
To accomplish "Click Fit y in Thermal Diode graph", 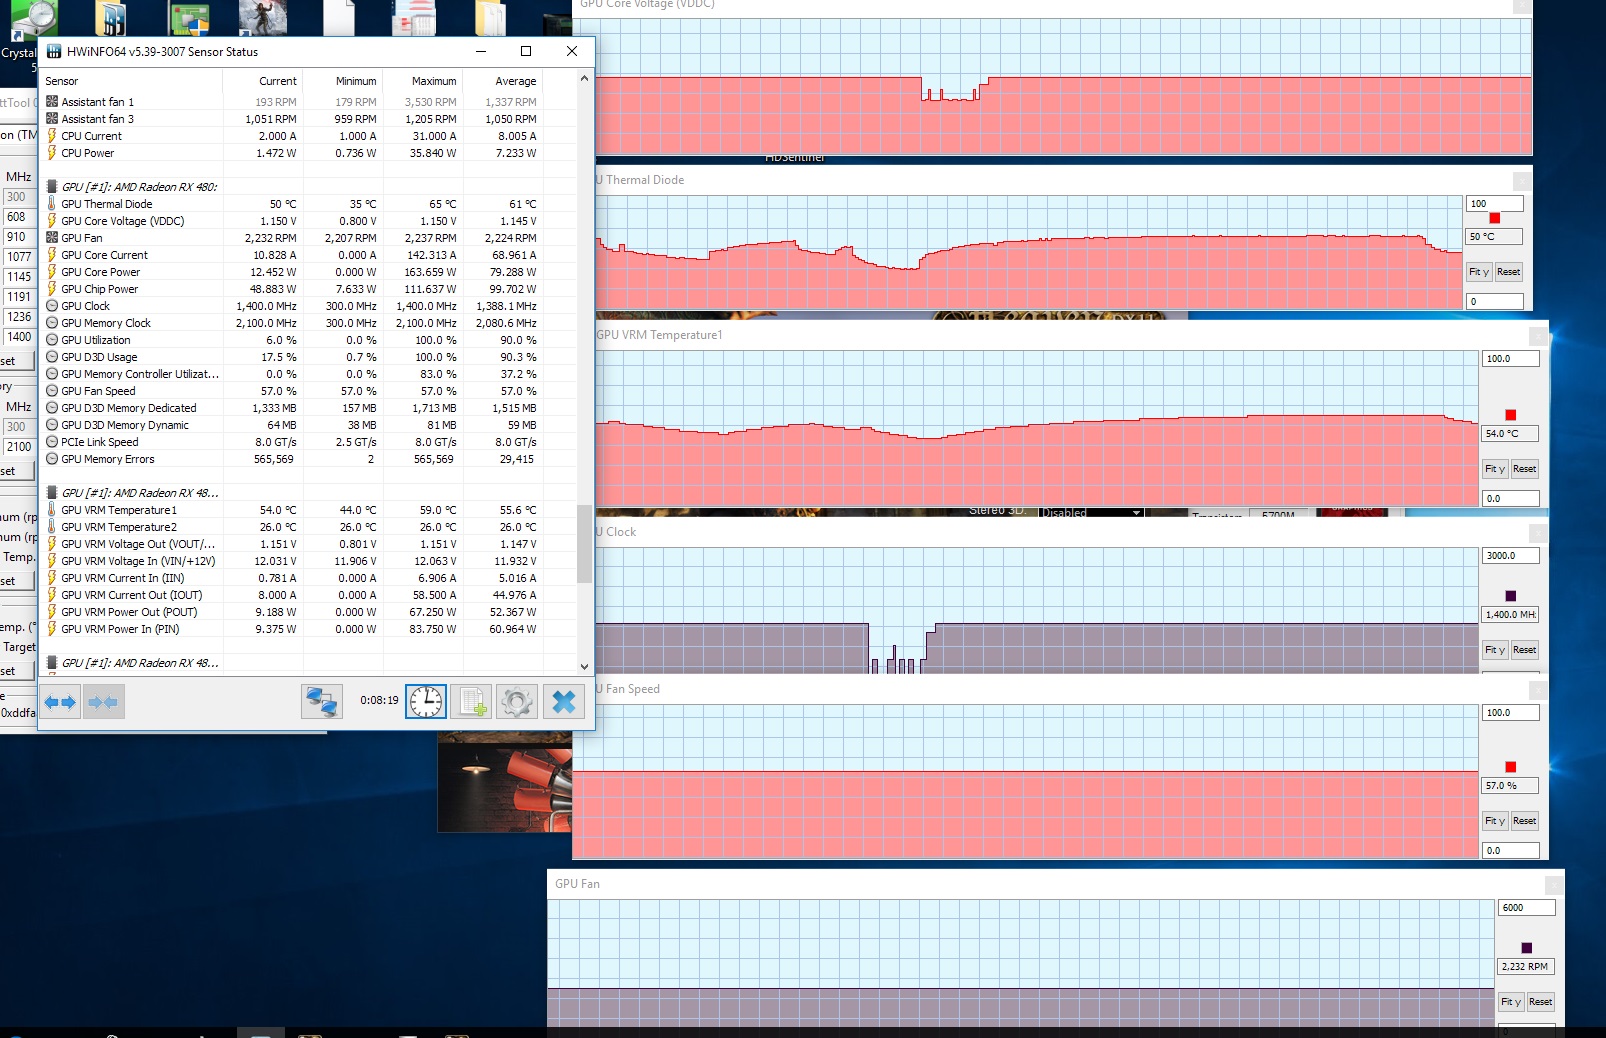I will tap(1479, 272).
